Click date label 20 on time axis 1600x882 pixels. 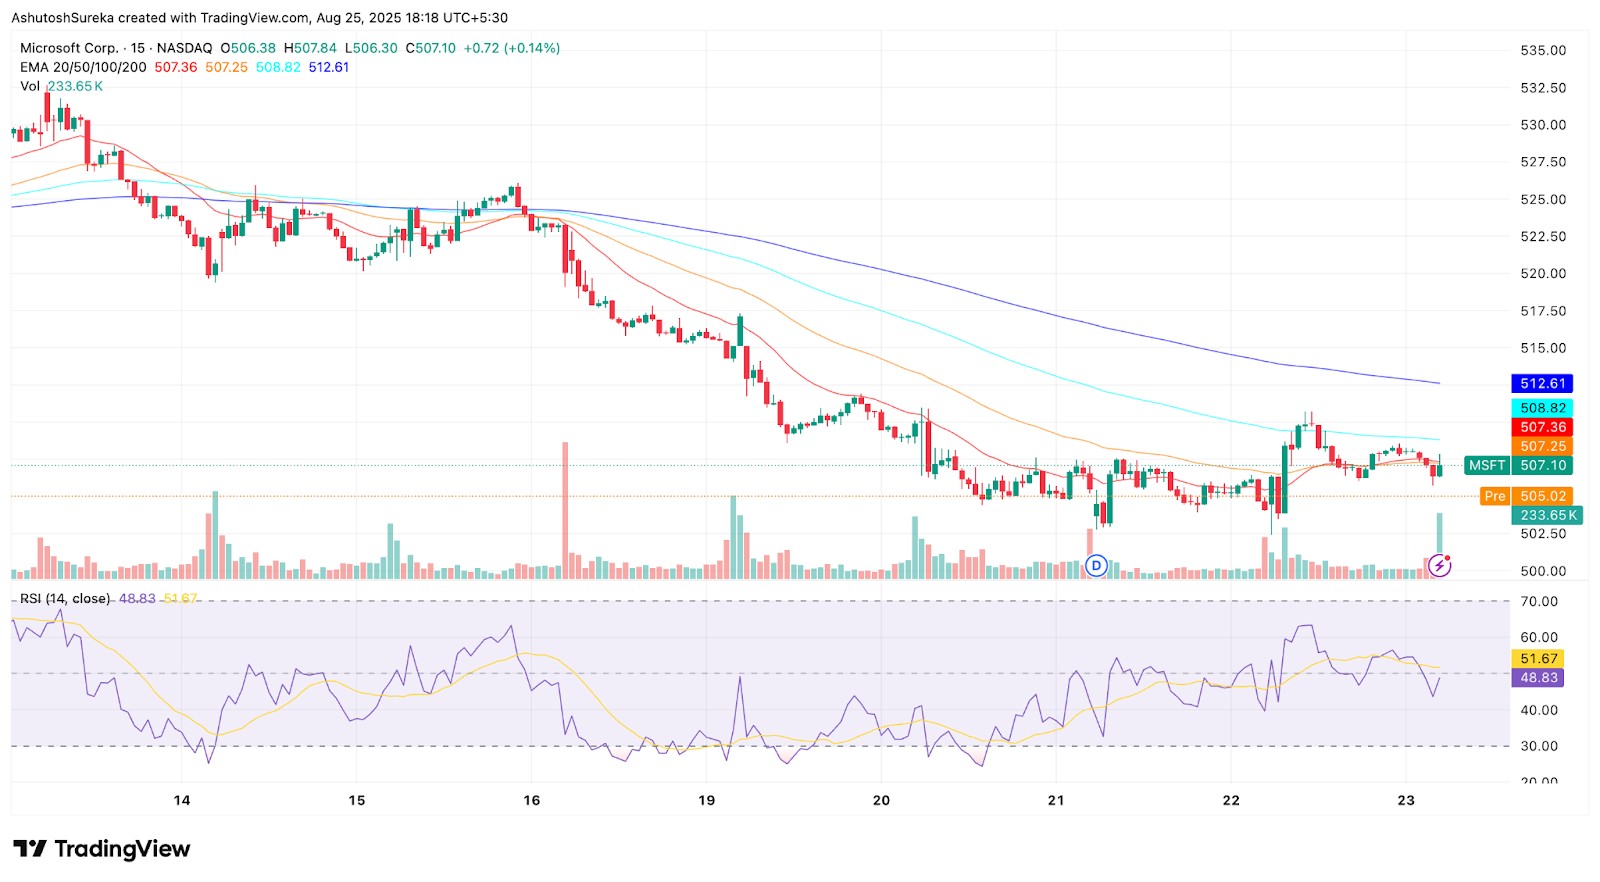point(881,800)
